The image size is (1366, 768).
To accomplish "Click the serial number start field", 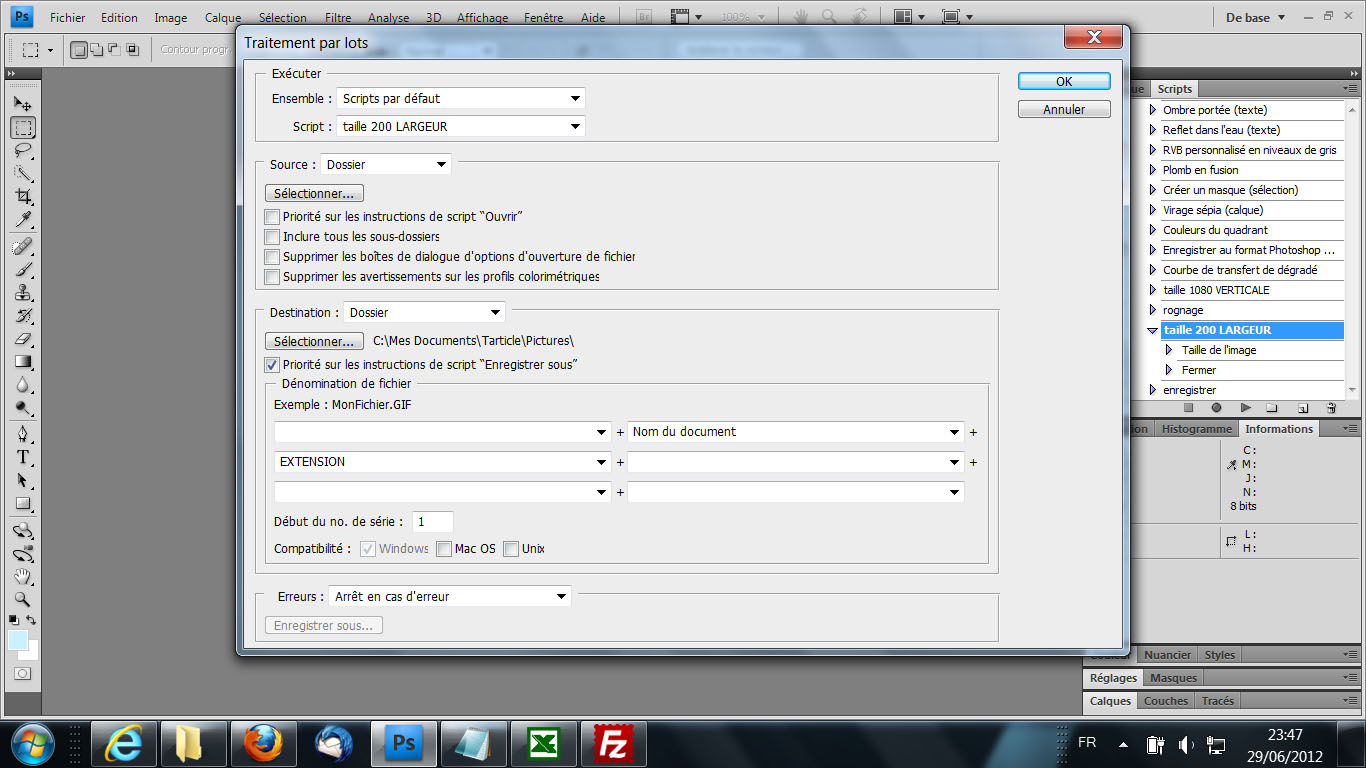I will 432,522.
